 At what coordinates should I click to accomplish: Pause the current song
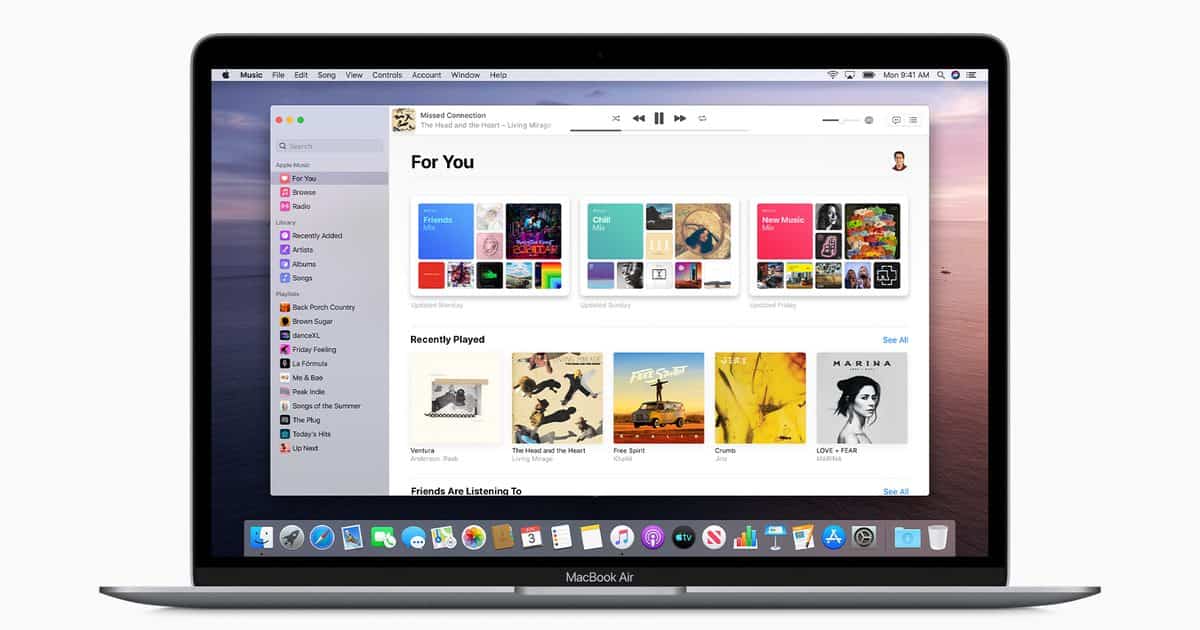[x=659, y=119]
